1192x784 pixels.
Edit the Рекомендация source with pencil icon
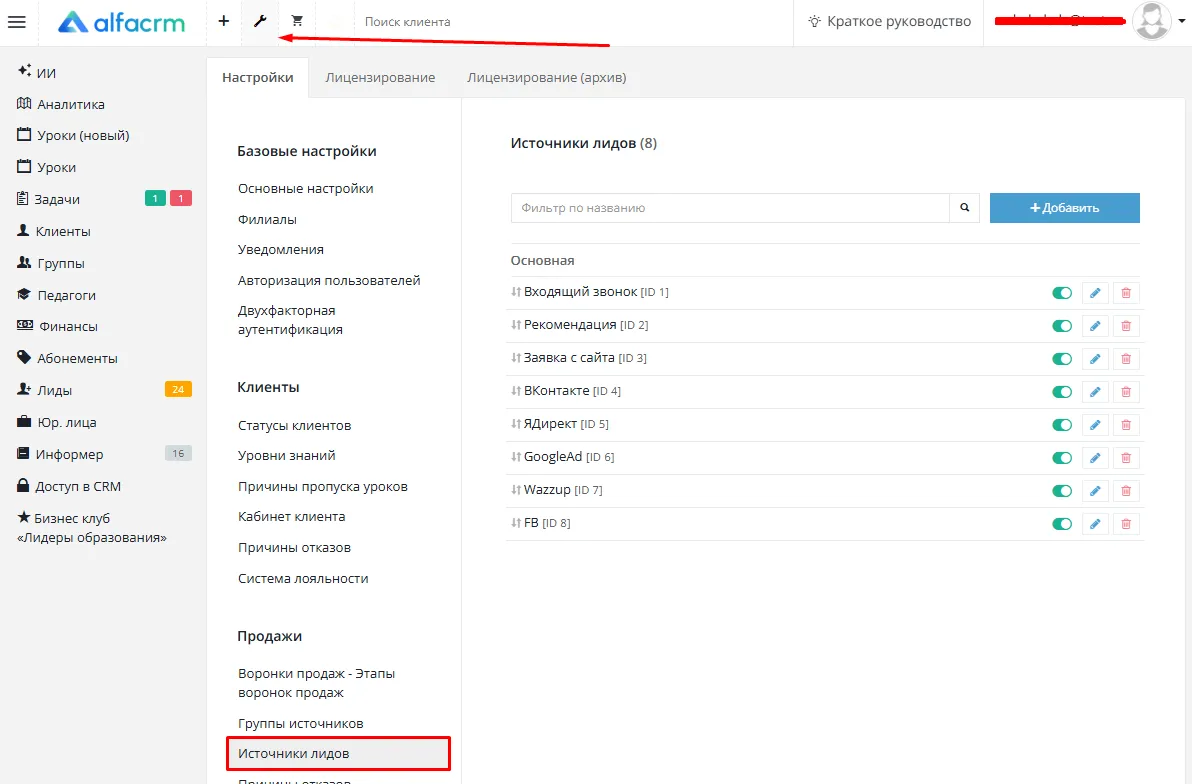(1095, 326)
